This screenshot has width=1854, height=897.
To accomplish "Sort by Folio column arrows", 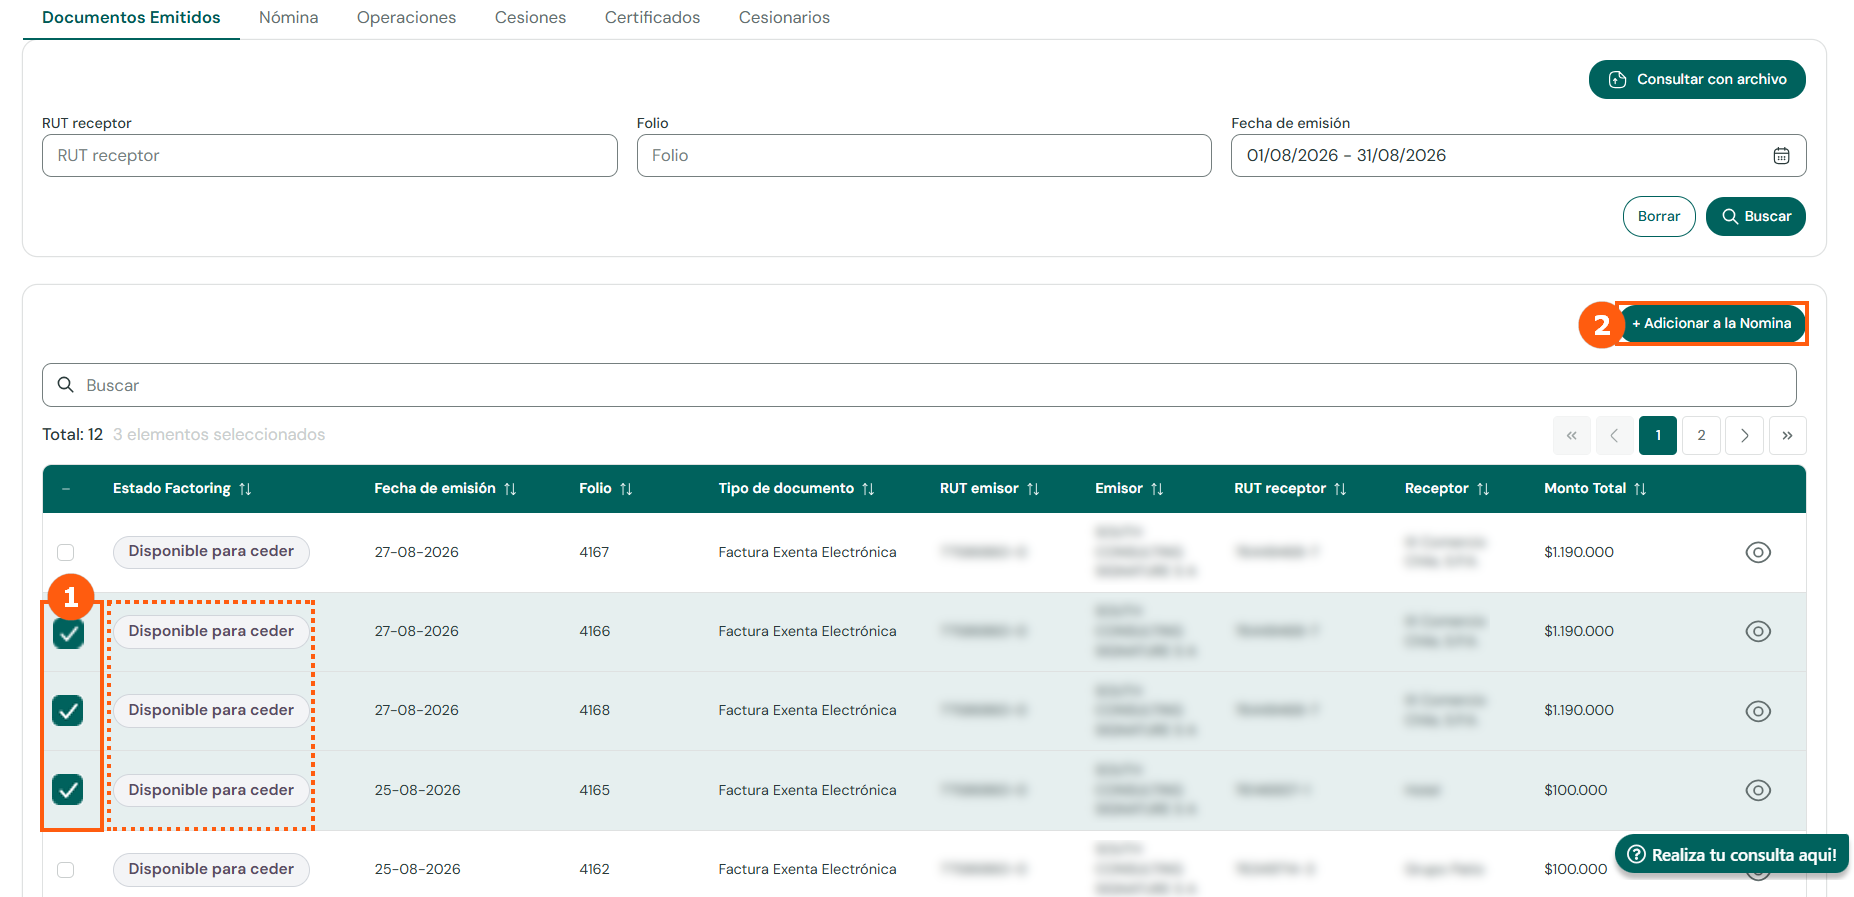I will [626, 489].
